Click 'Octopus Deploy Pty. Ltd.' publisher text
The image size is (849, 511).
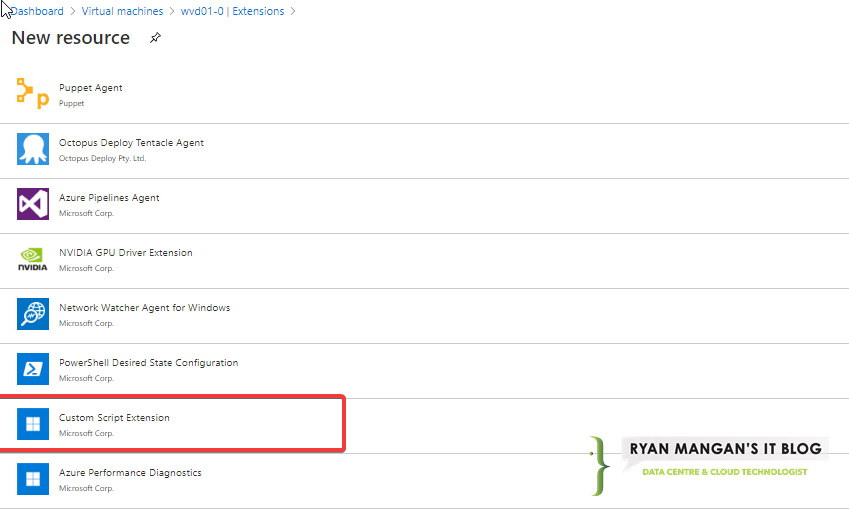102,159
